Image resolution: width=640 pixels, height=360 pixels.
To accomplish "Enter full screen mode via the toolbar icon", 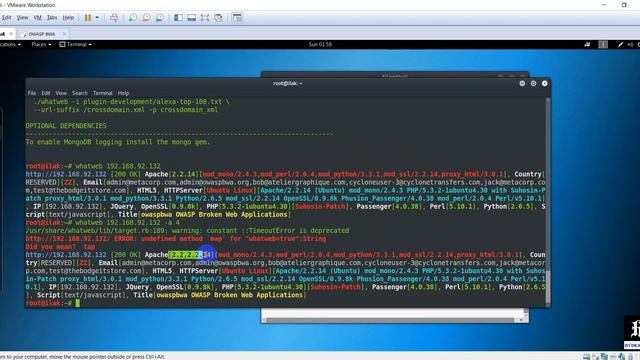I will pos(205,18).
